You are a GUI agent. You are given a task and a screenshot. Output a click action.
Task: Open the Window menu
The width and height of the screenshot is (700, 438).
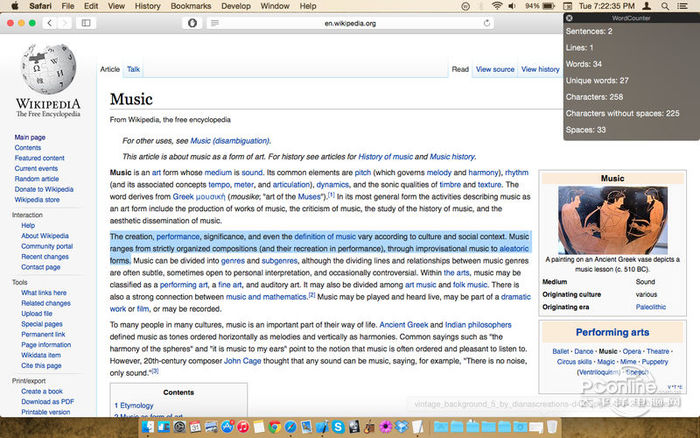pos(275,6)
